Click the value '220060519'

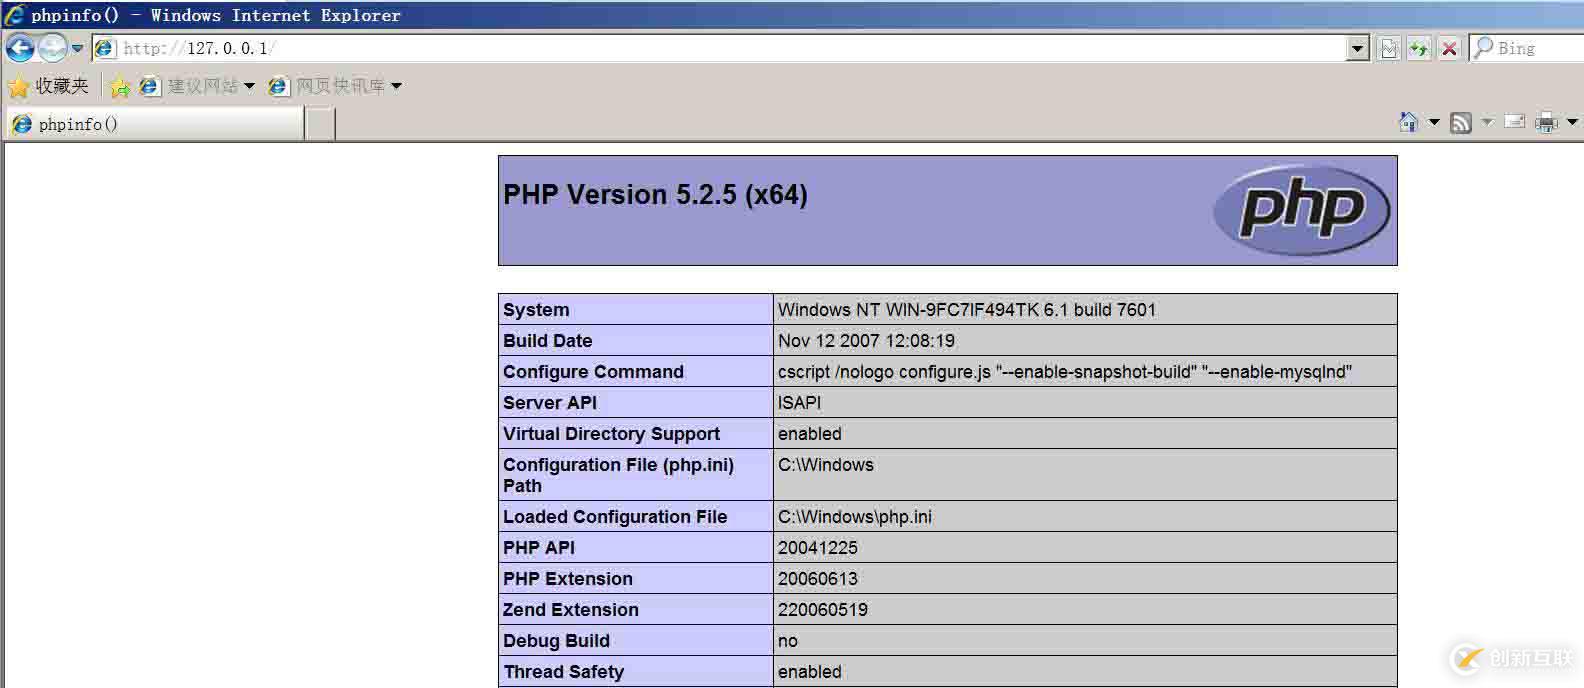[x=823, y=610]
